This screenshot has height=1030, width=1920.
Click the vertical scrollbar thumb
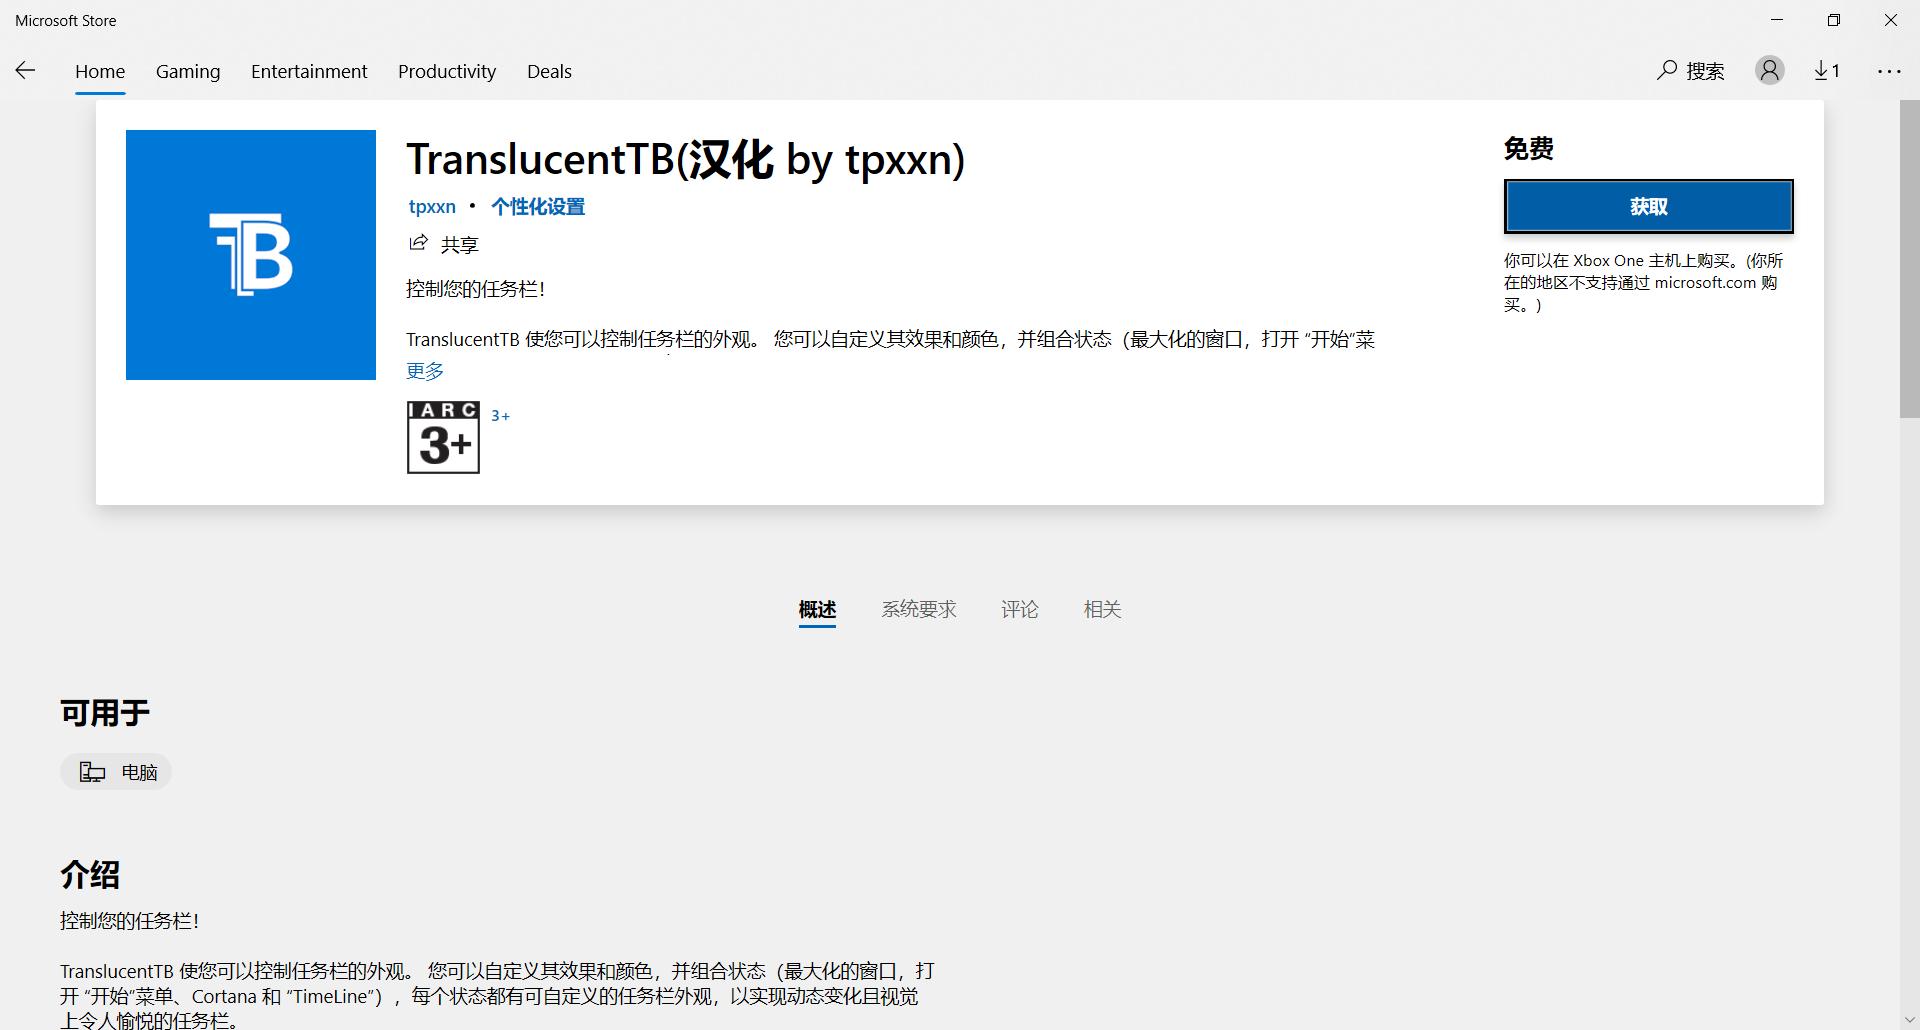point(1910,258)
